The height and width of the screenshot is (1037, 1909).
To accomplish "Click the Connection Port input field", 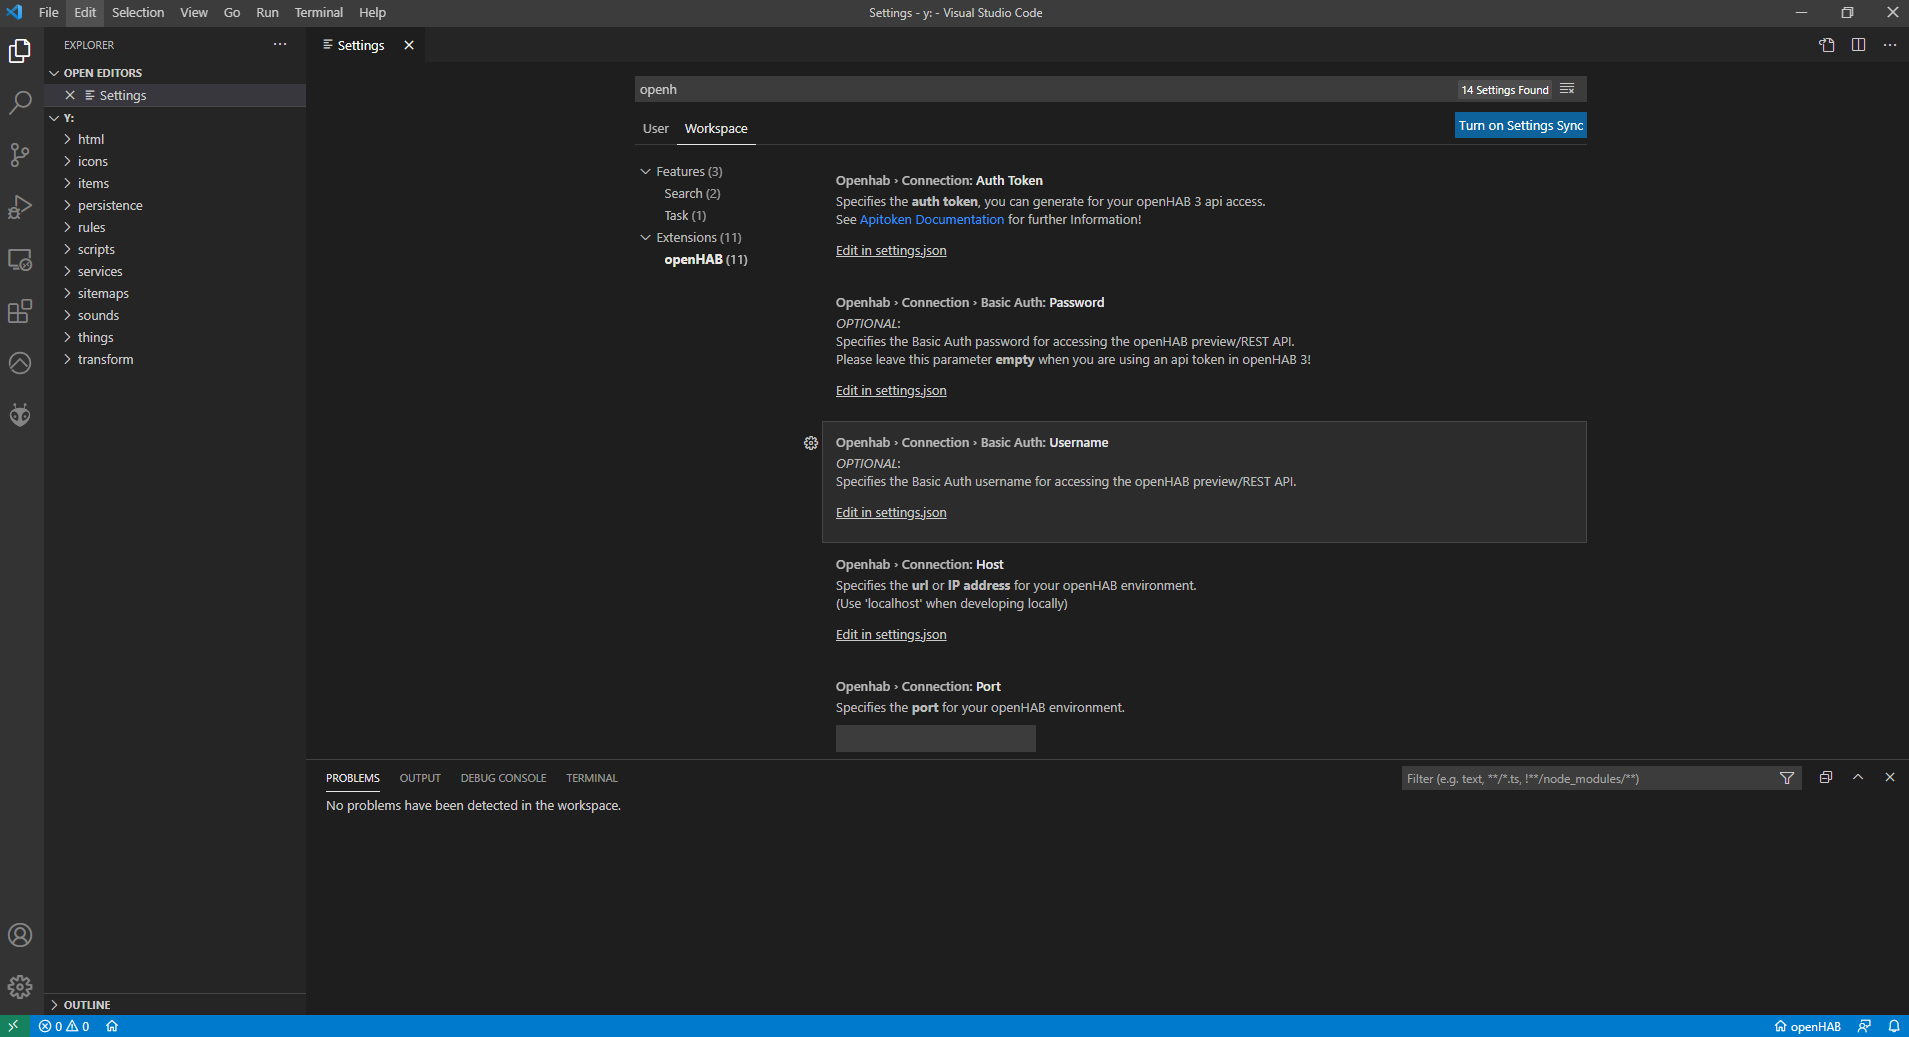I will (936, 739).
